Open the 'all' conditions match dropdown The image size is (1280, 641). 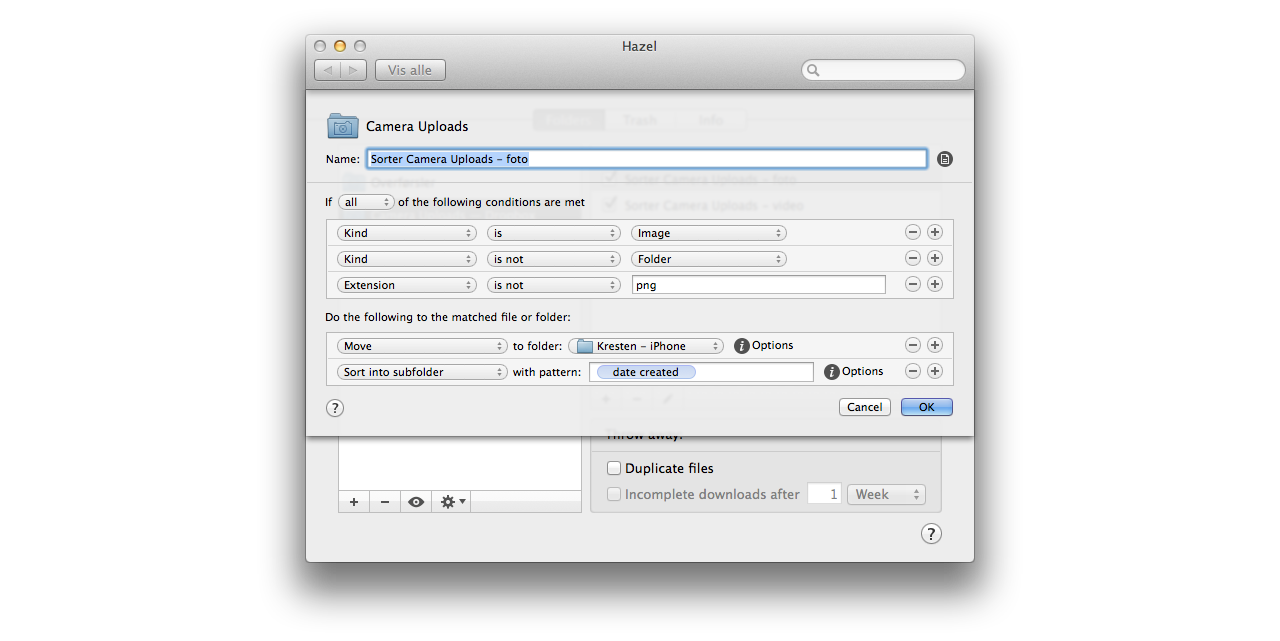[366, 202]
